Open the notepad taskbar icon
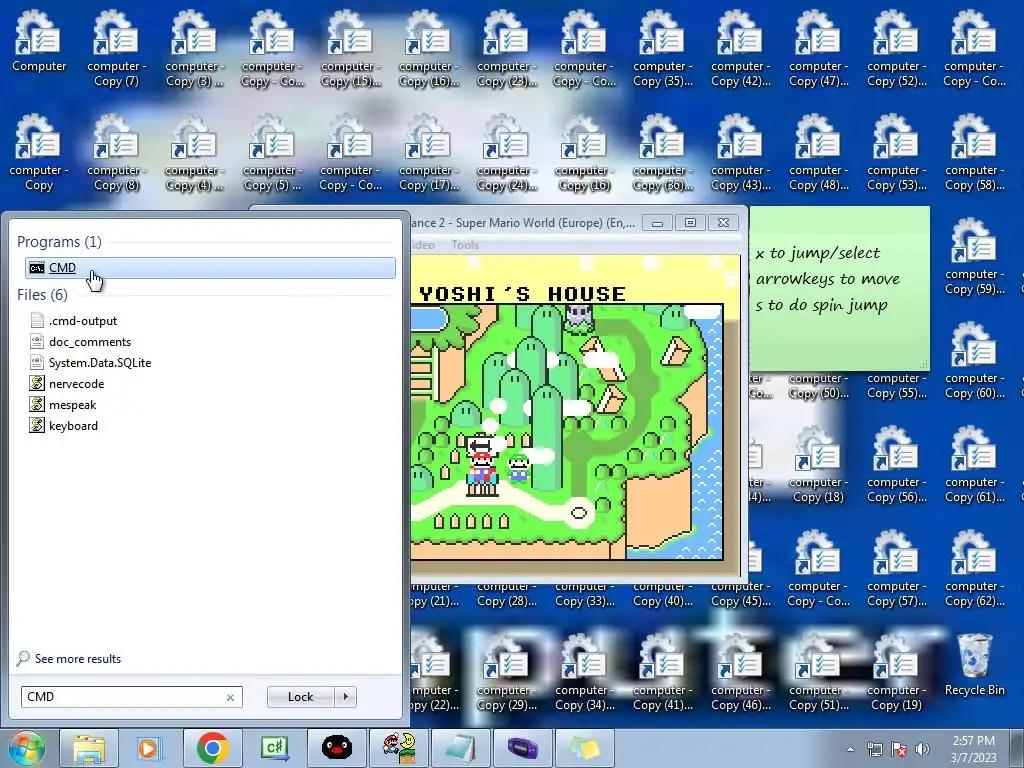1024x768 pixels. point(460,748)
